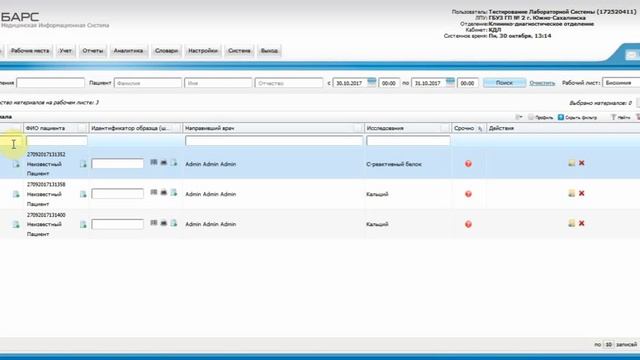Click the sample ID input in row 27092017131352
This screenshot has width=640, height=360.
118,164
